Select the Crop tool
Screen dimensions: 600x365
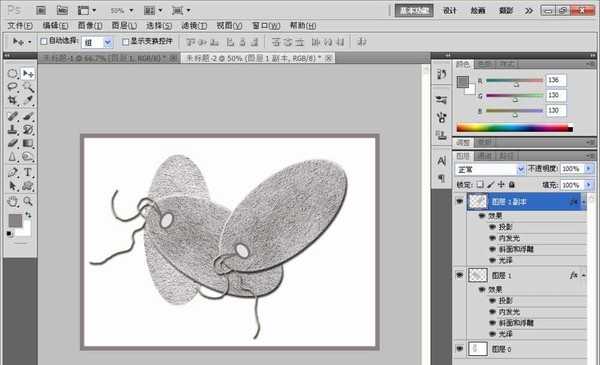[13, 101]
